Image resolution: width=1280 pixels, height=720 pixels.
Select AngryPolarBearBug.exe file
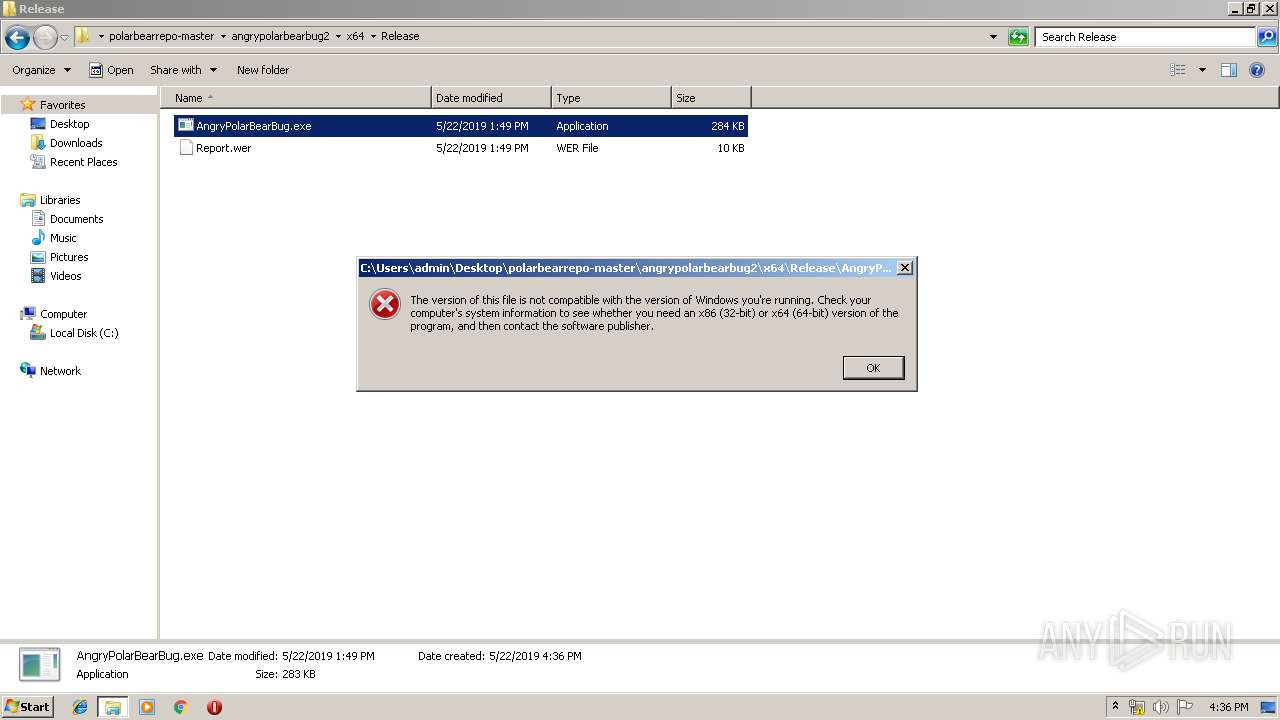coord(461,126)
